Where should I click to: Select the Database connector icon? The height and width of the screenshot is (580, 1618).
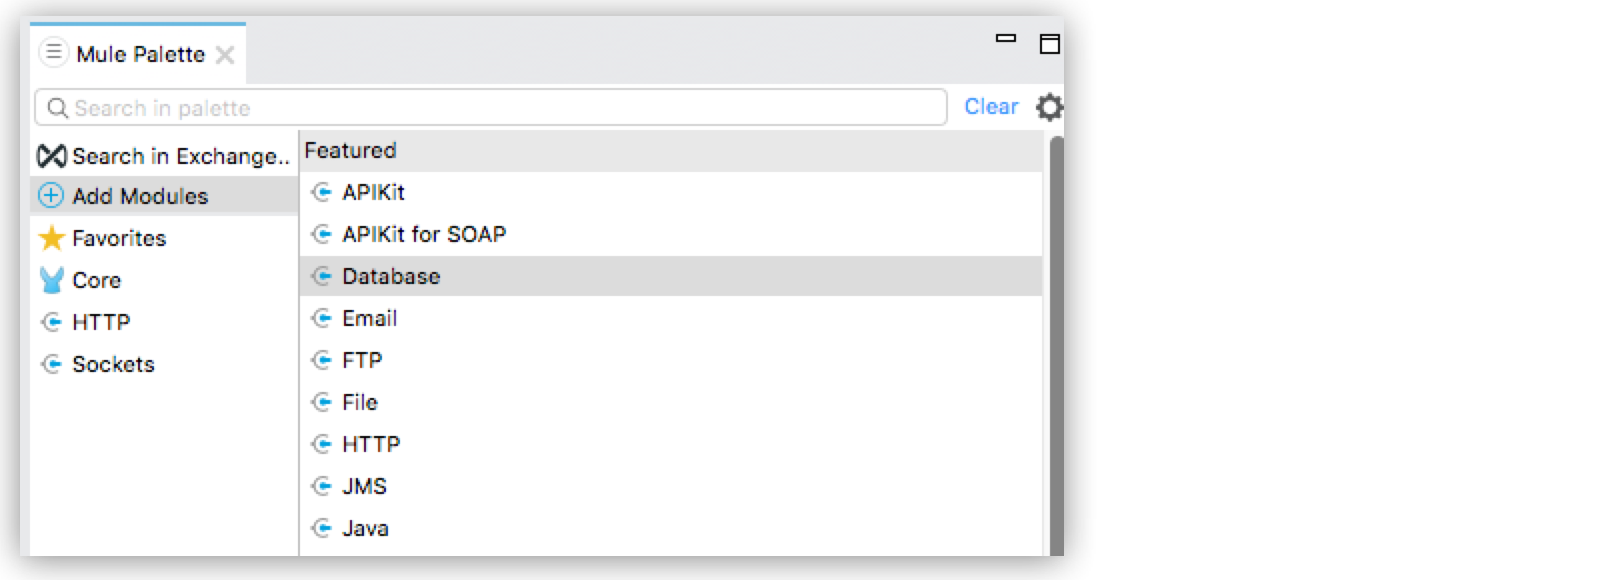tap(324, 276)
